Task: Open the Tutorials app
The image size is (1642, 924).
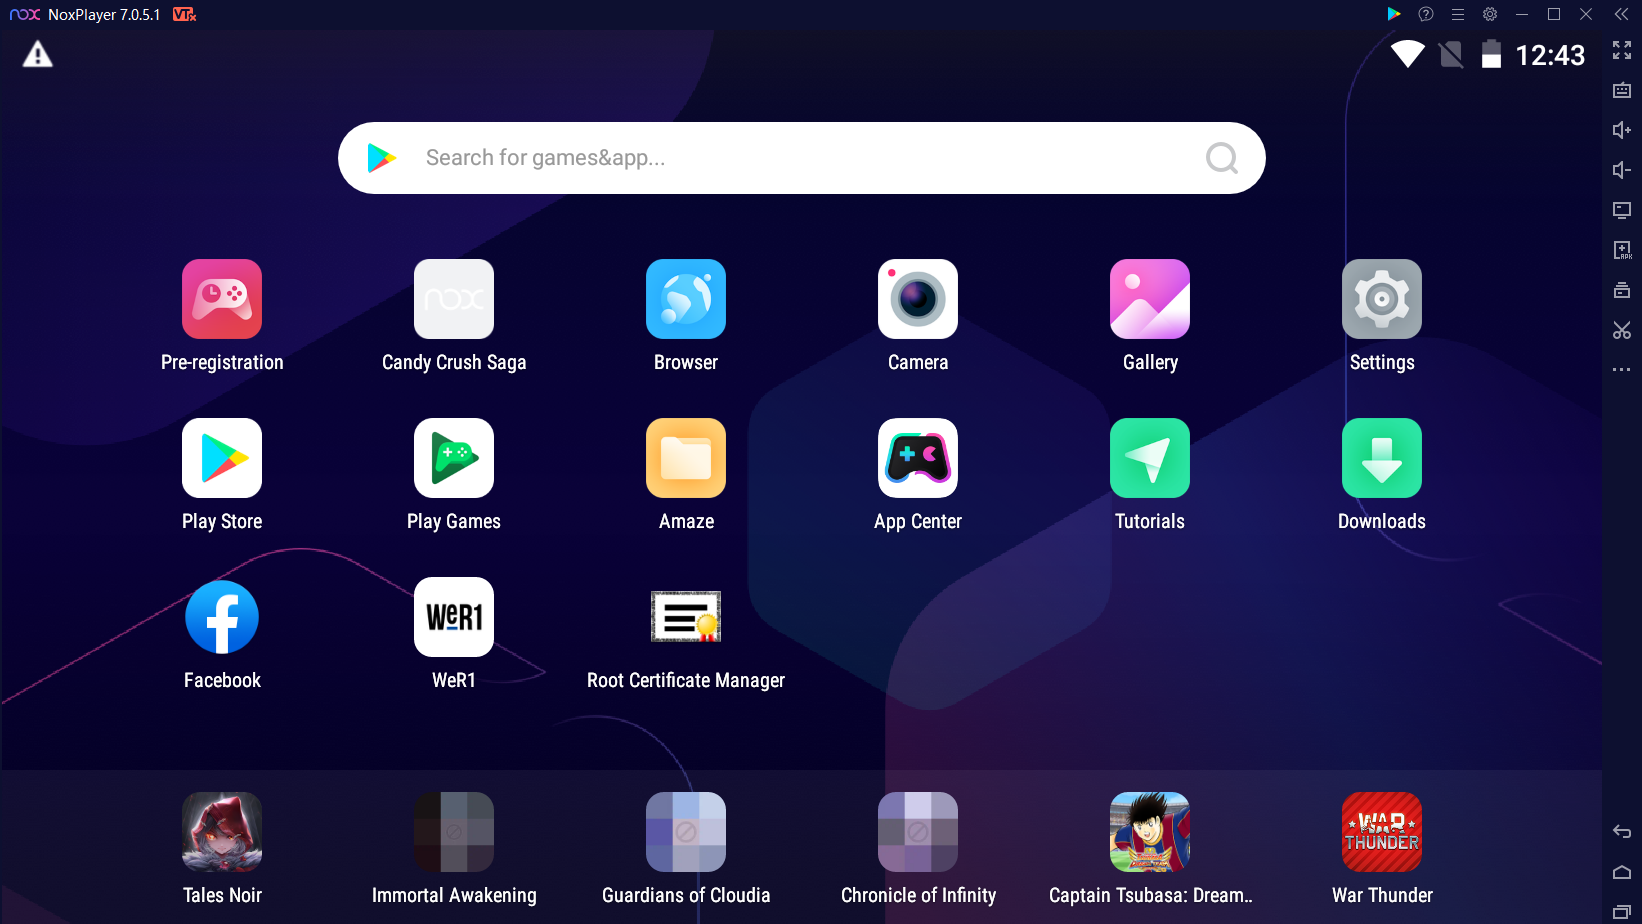Action: (x=1150, y=458)
